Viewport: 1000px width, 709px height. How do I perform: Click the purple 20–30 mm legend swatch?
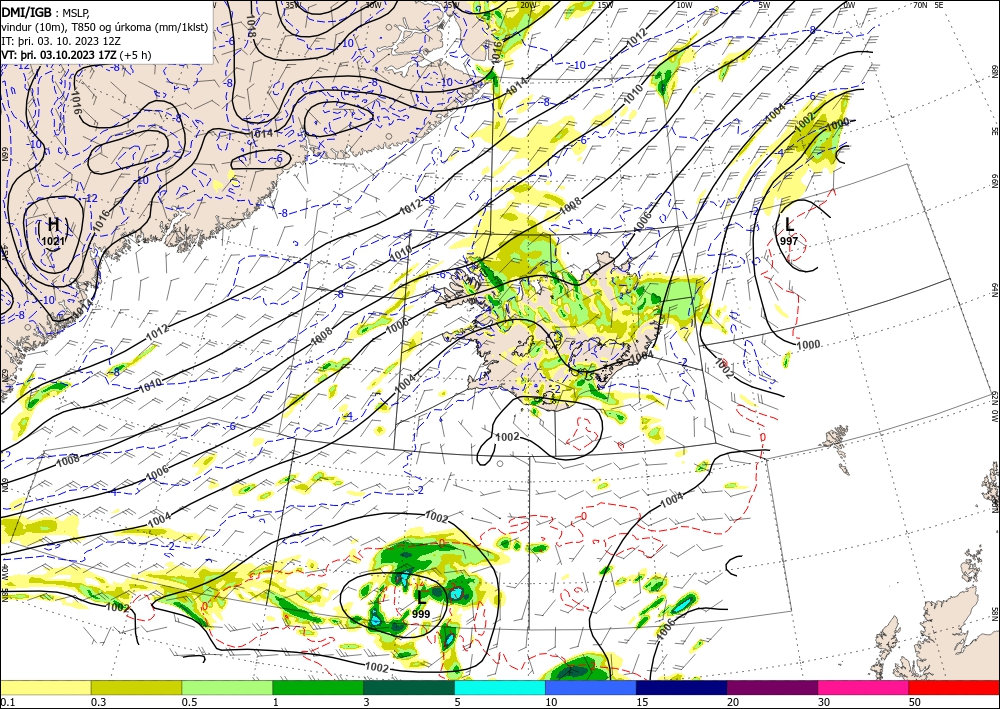click(772, 687)
